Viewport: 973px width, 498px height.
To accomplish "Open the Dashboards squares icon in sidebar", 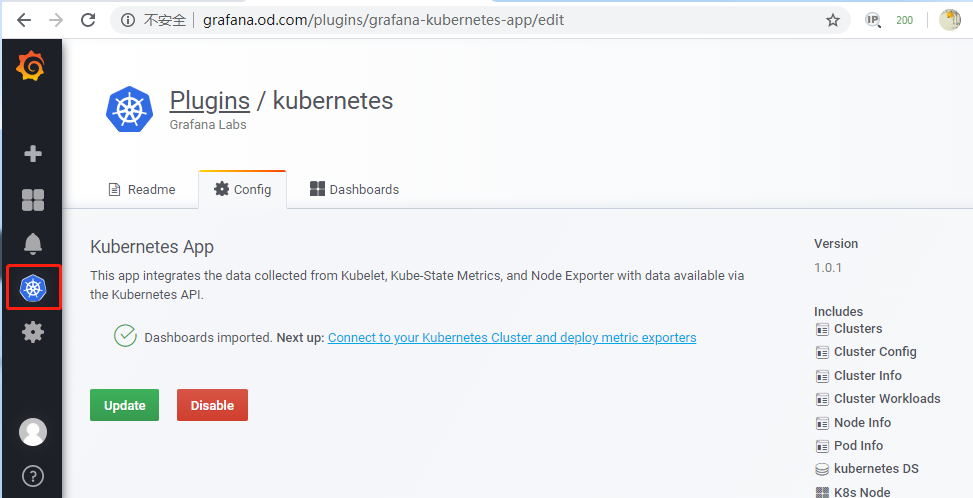I will [33, 200].
